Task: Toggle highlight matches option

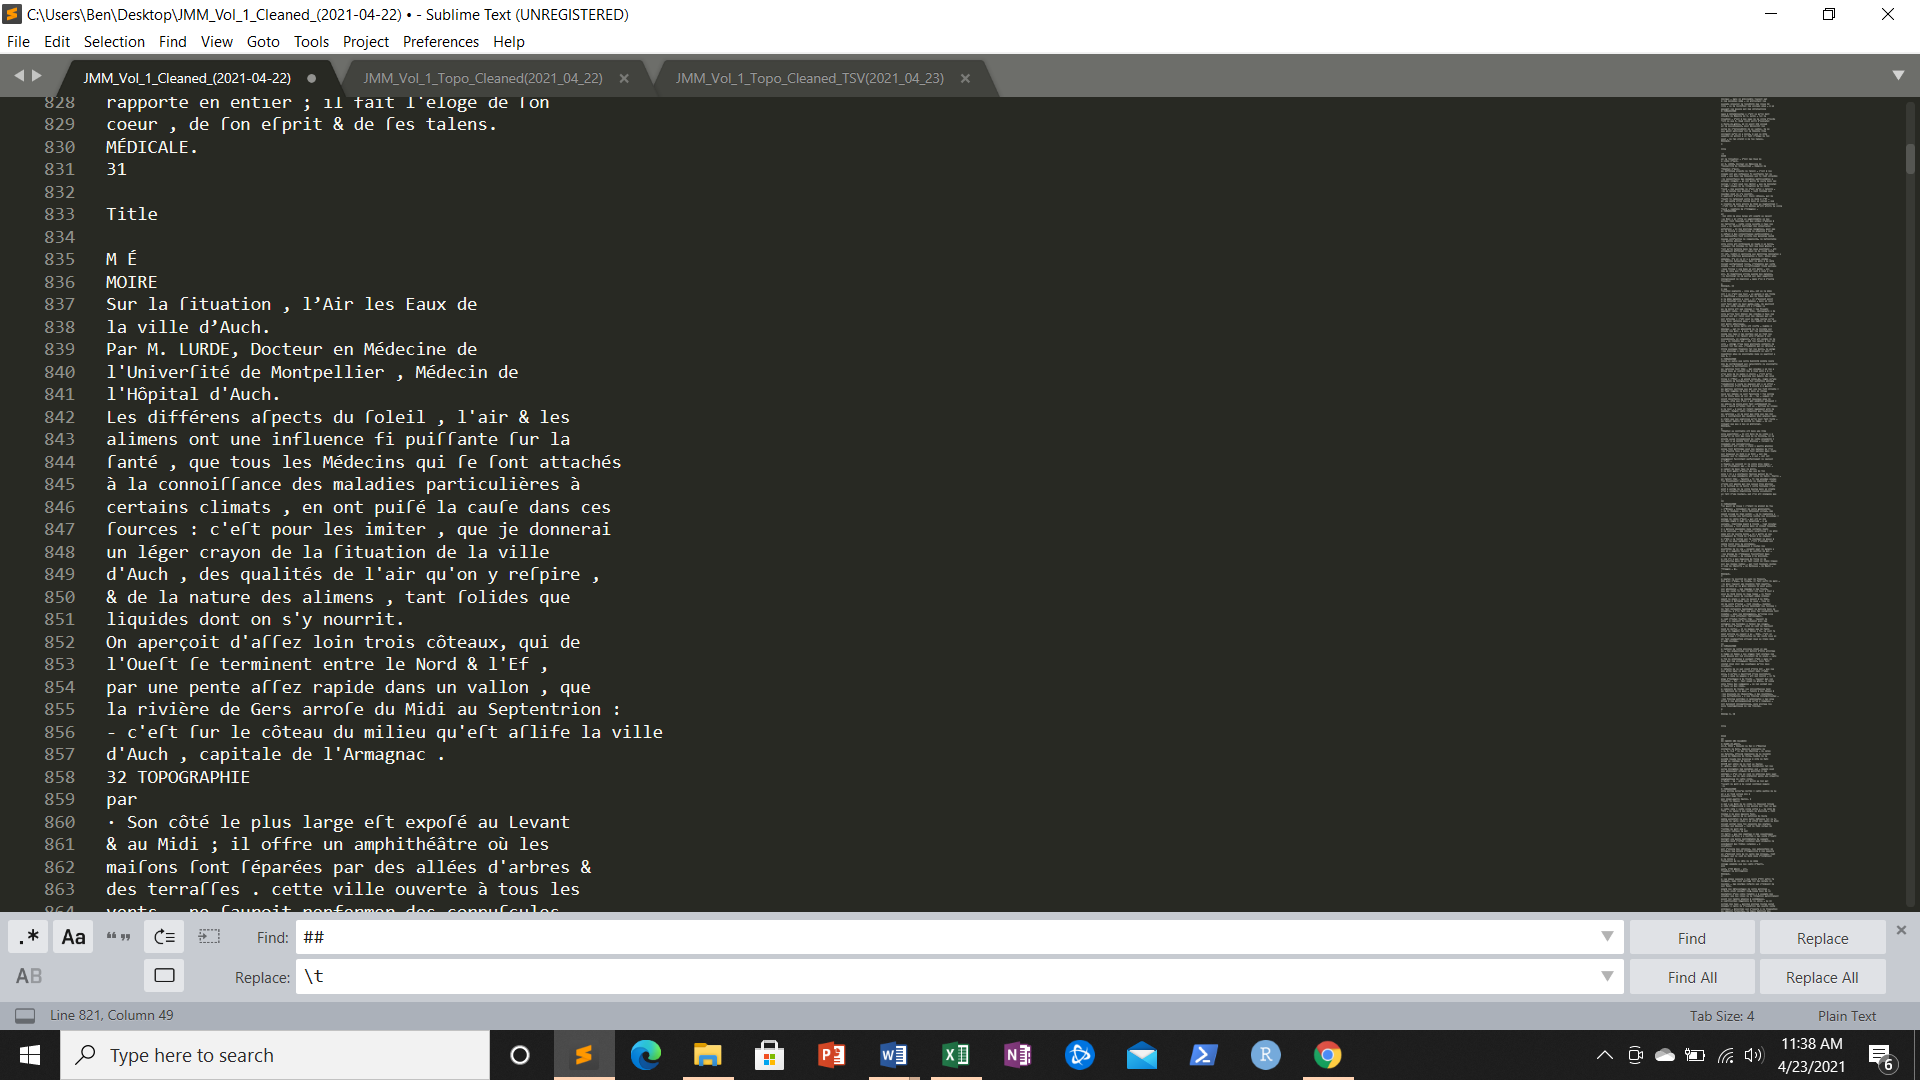Action: tap(164, 976)
